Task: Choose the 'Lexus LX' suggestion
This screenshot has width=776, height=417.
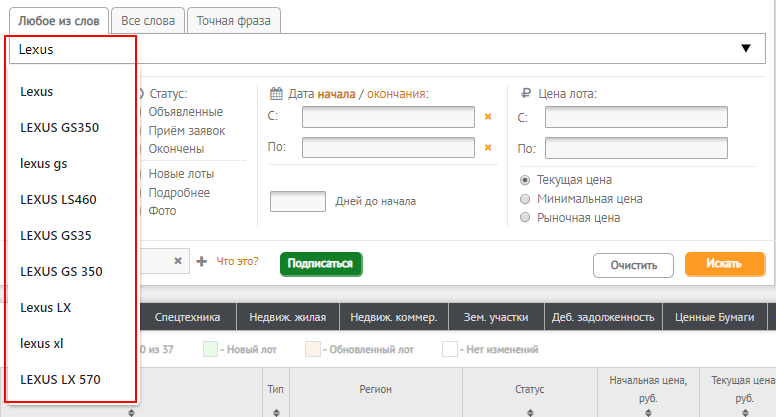Action: (x=46, y=308)
